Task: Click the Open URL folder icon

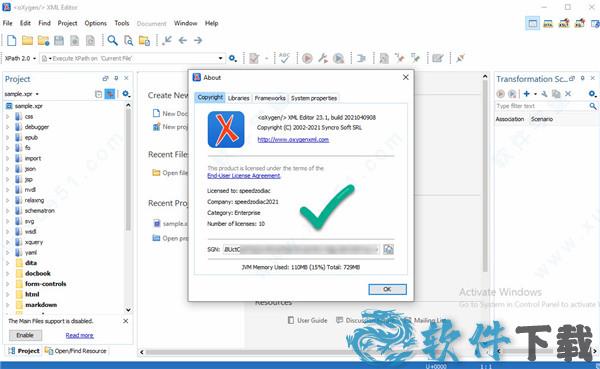Action: 43,40
